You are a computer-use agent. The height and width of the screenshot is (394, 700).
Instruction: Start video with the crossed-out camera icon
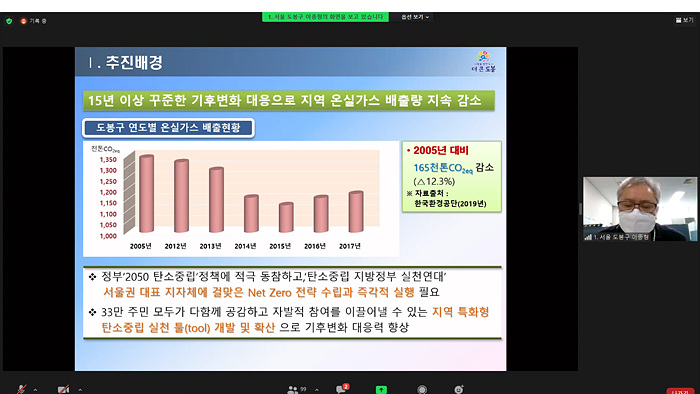pyautogui.click(x=63, y=390)
